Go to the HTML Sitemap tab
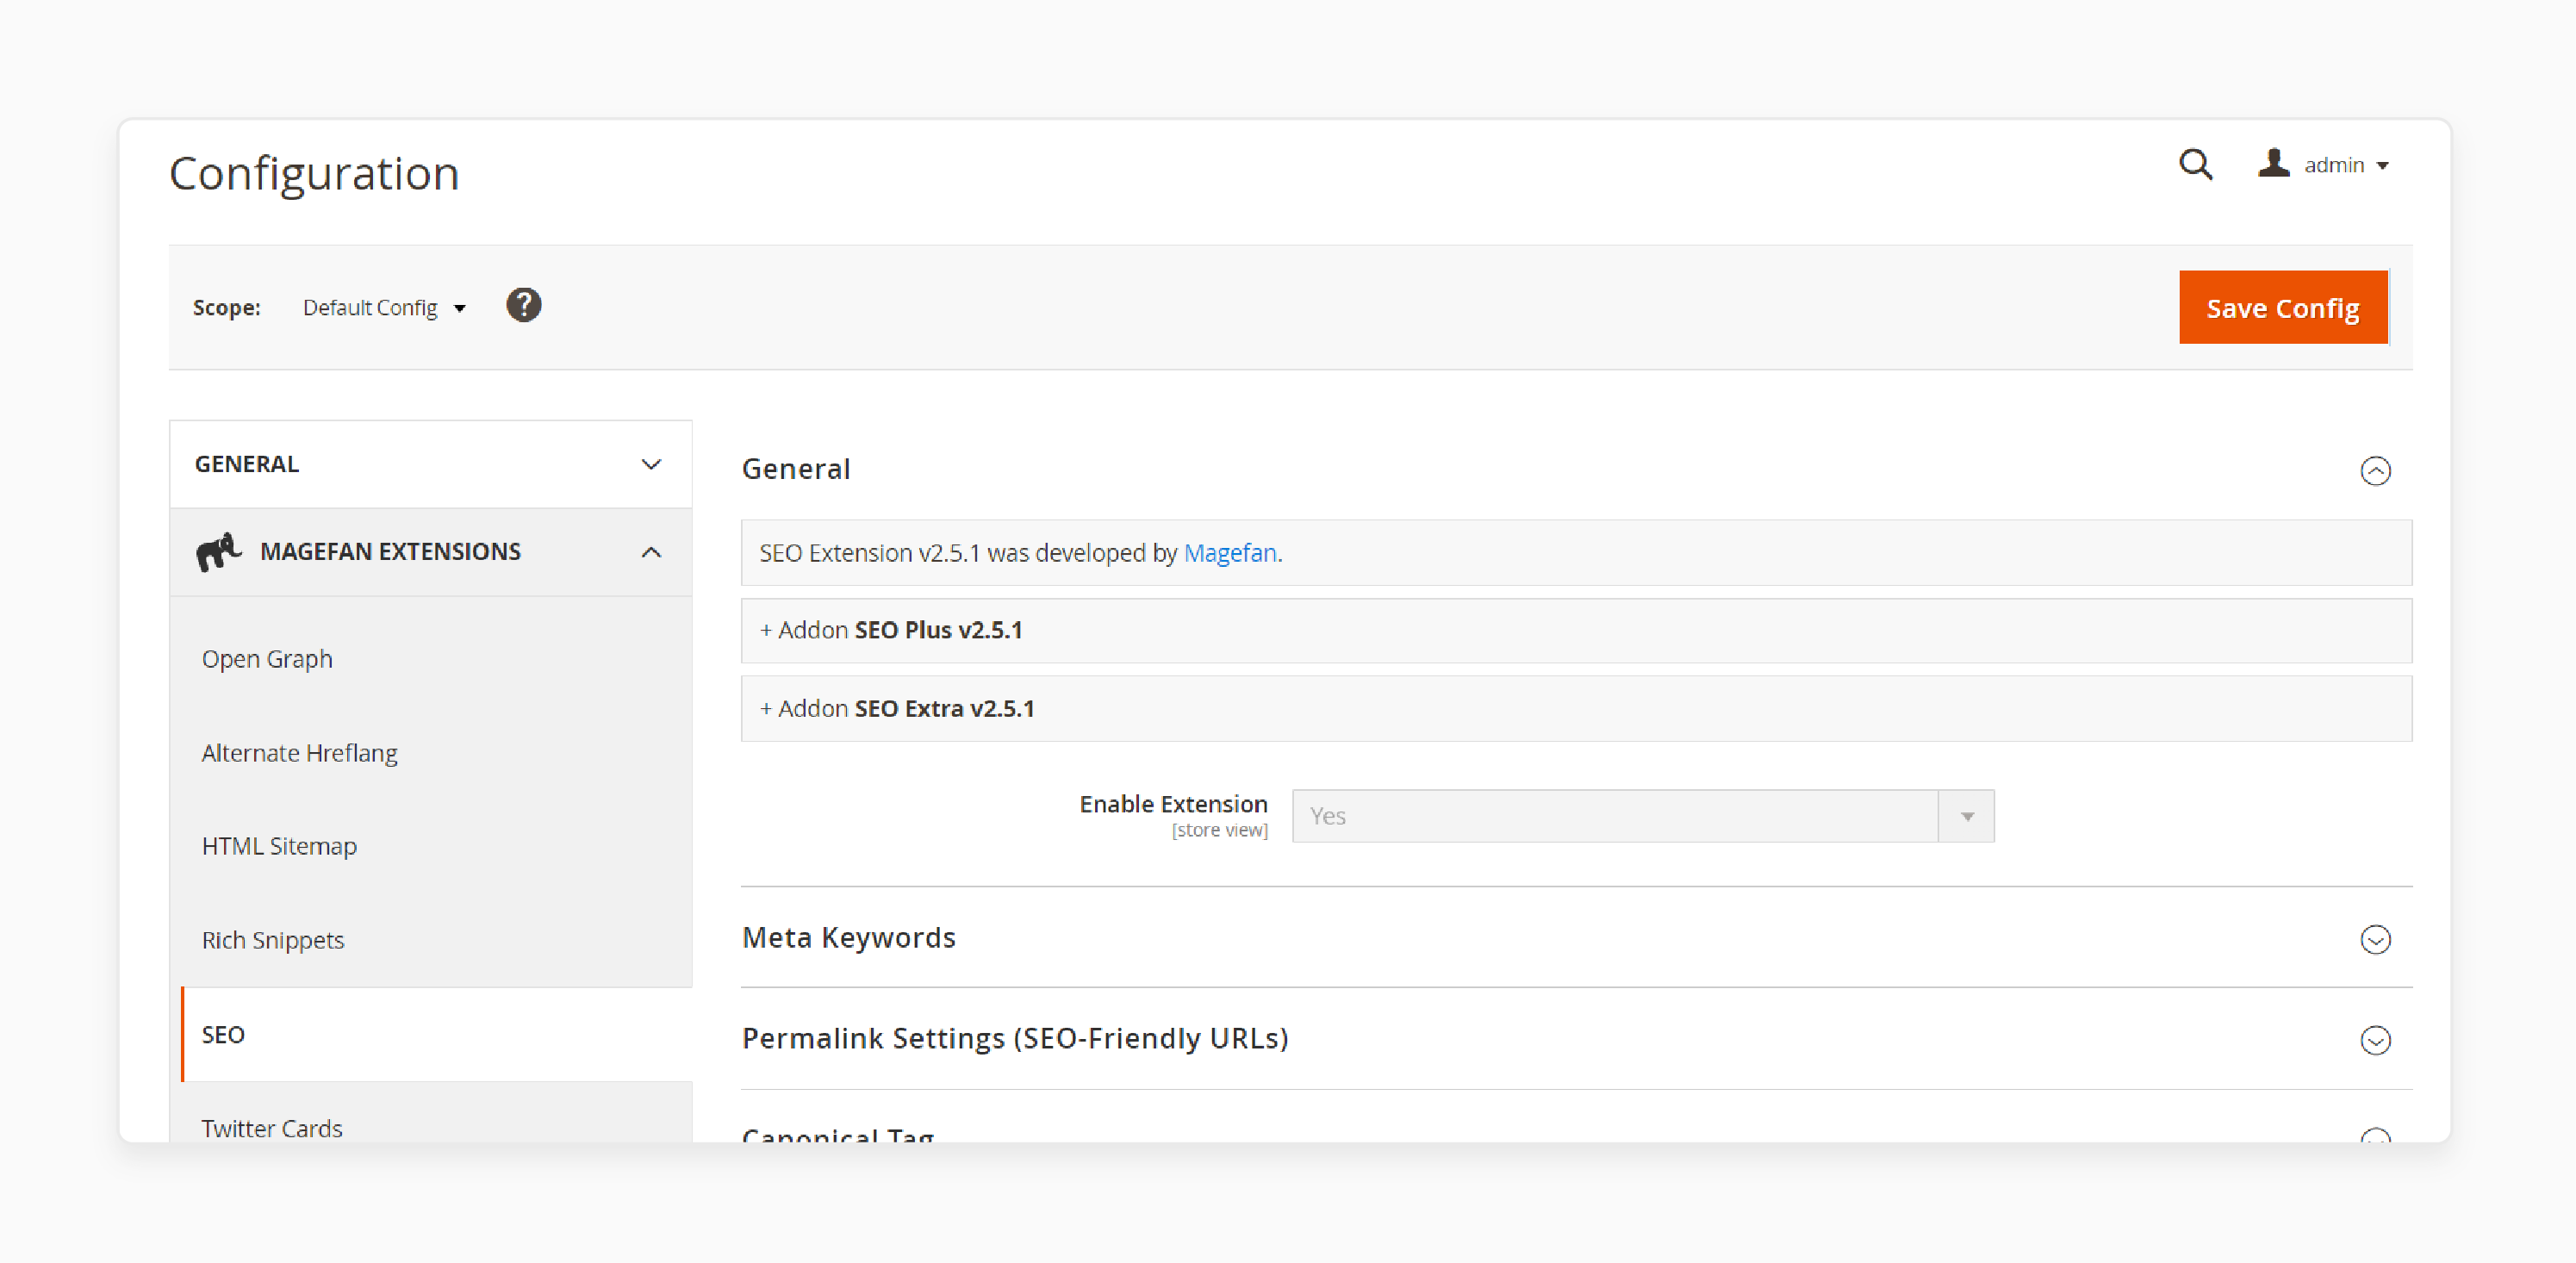 pos(279,846)
